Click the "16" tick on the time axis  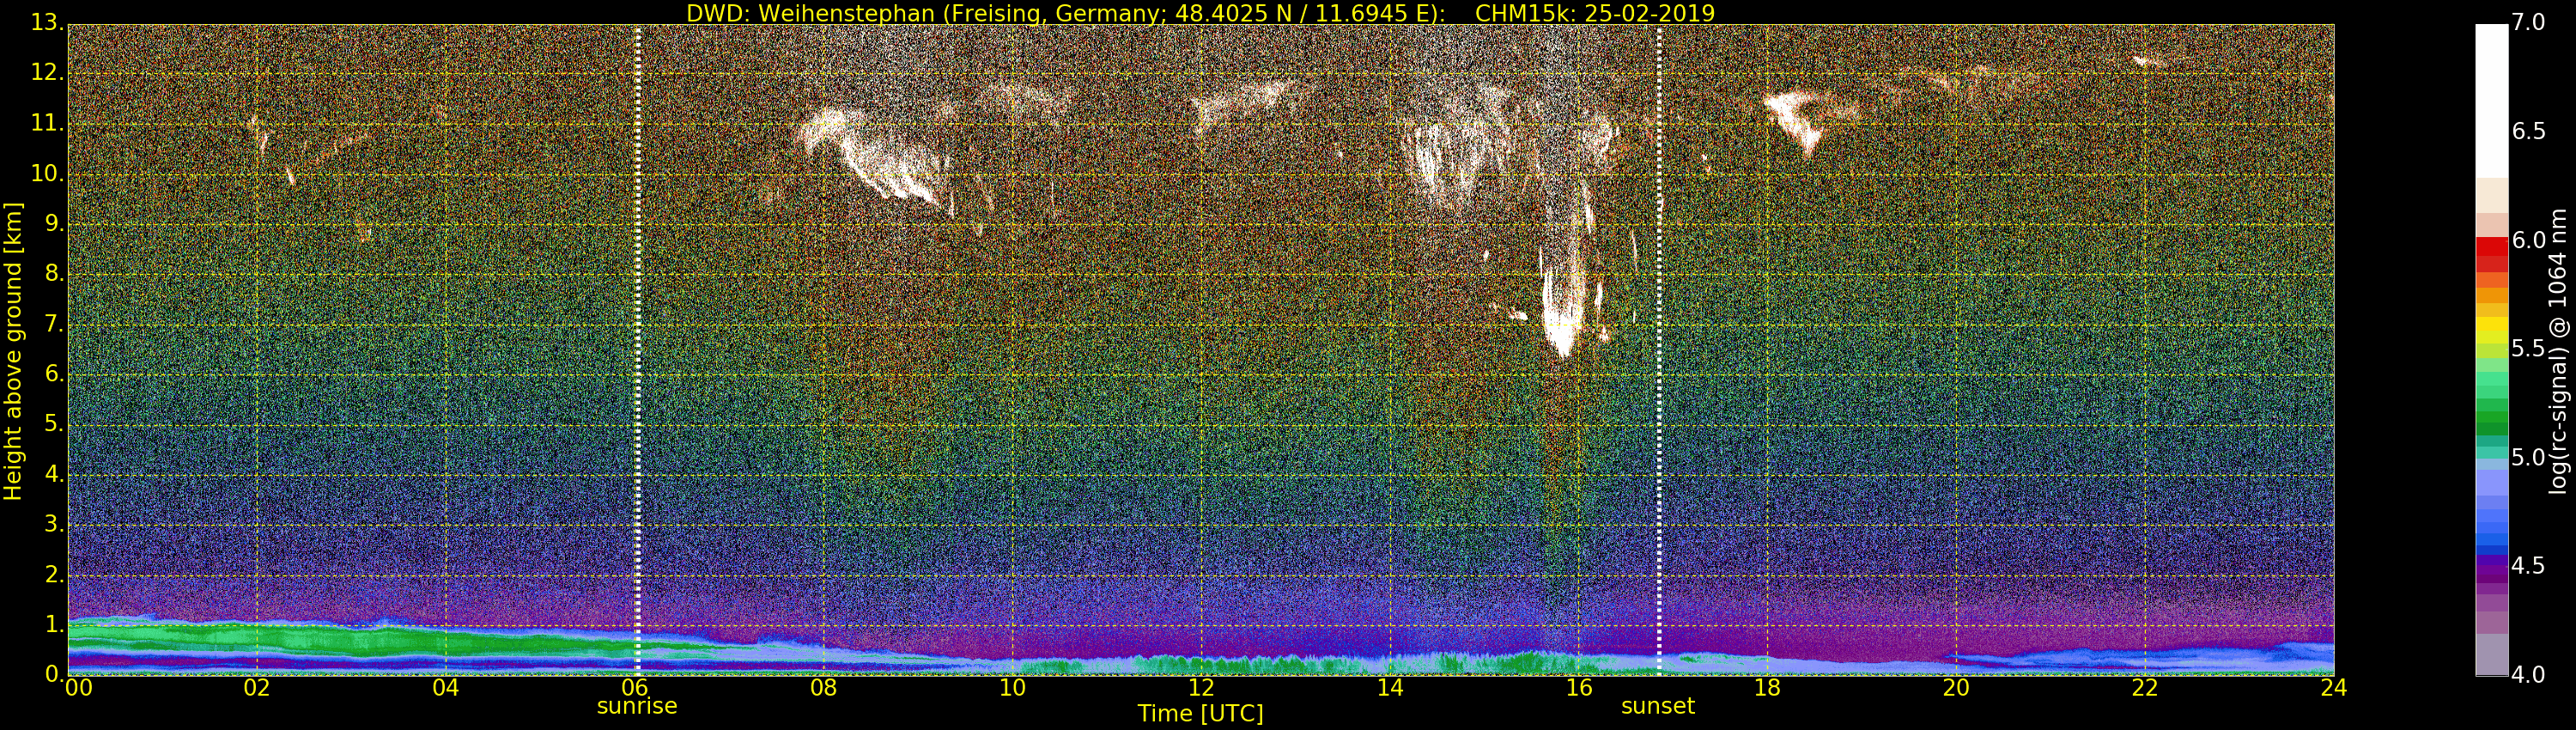(x=1579, y=687)
